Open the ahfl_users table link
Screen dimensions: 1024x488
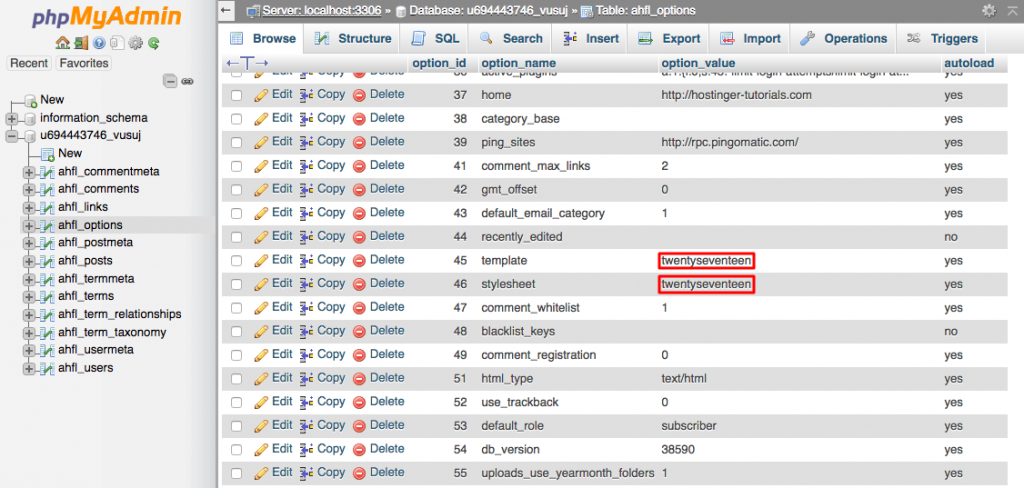point(85,368)
